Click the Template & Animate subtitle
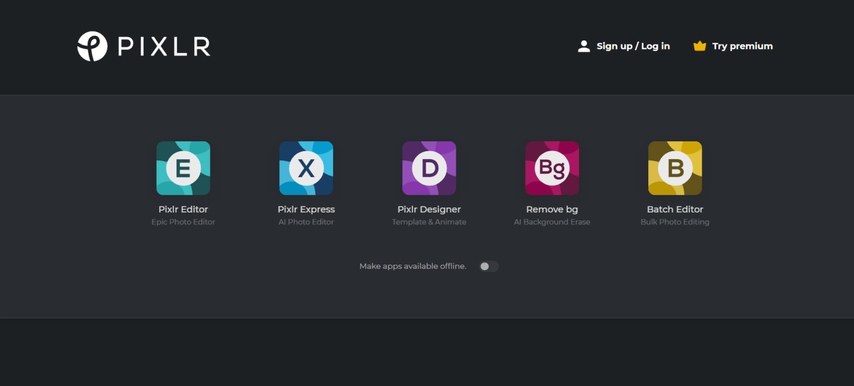The height and width of the screenshot is (386, 854). pyautogui.click(x=429, y=222)
